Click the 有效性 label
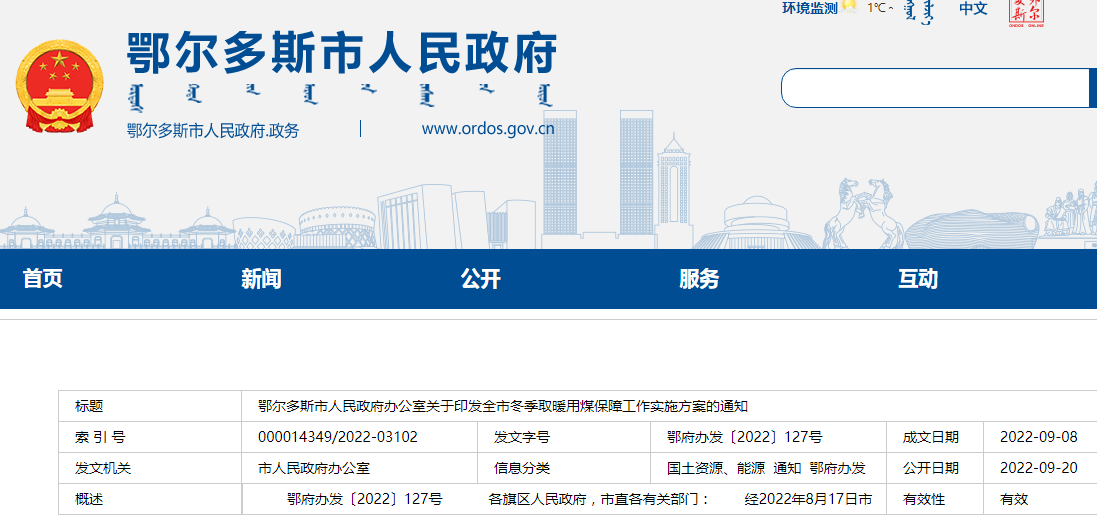Screen dimensions: 1097x531 923,500
